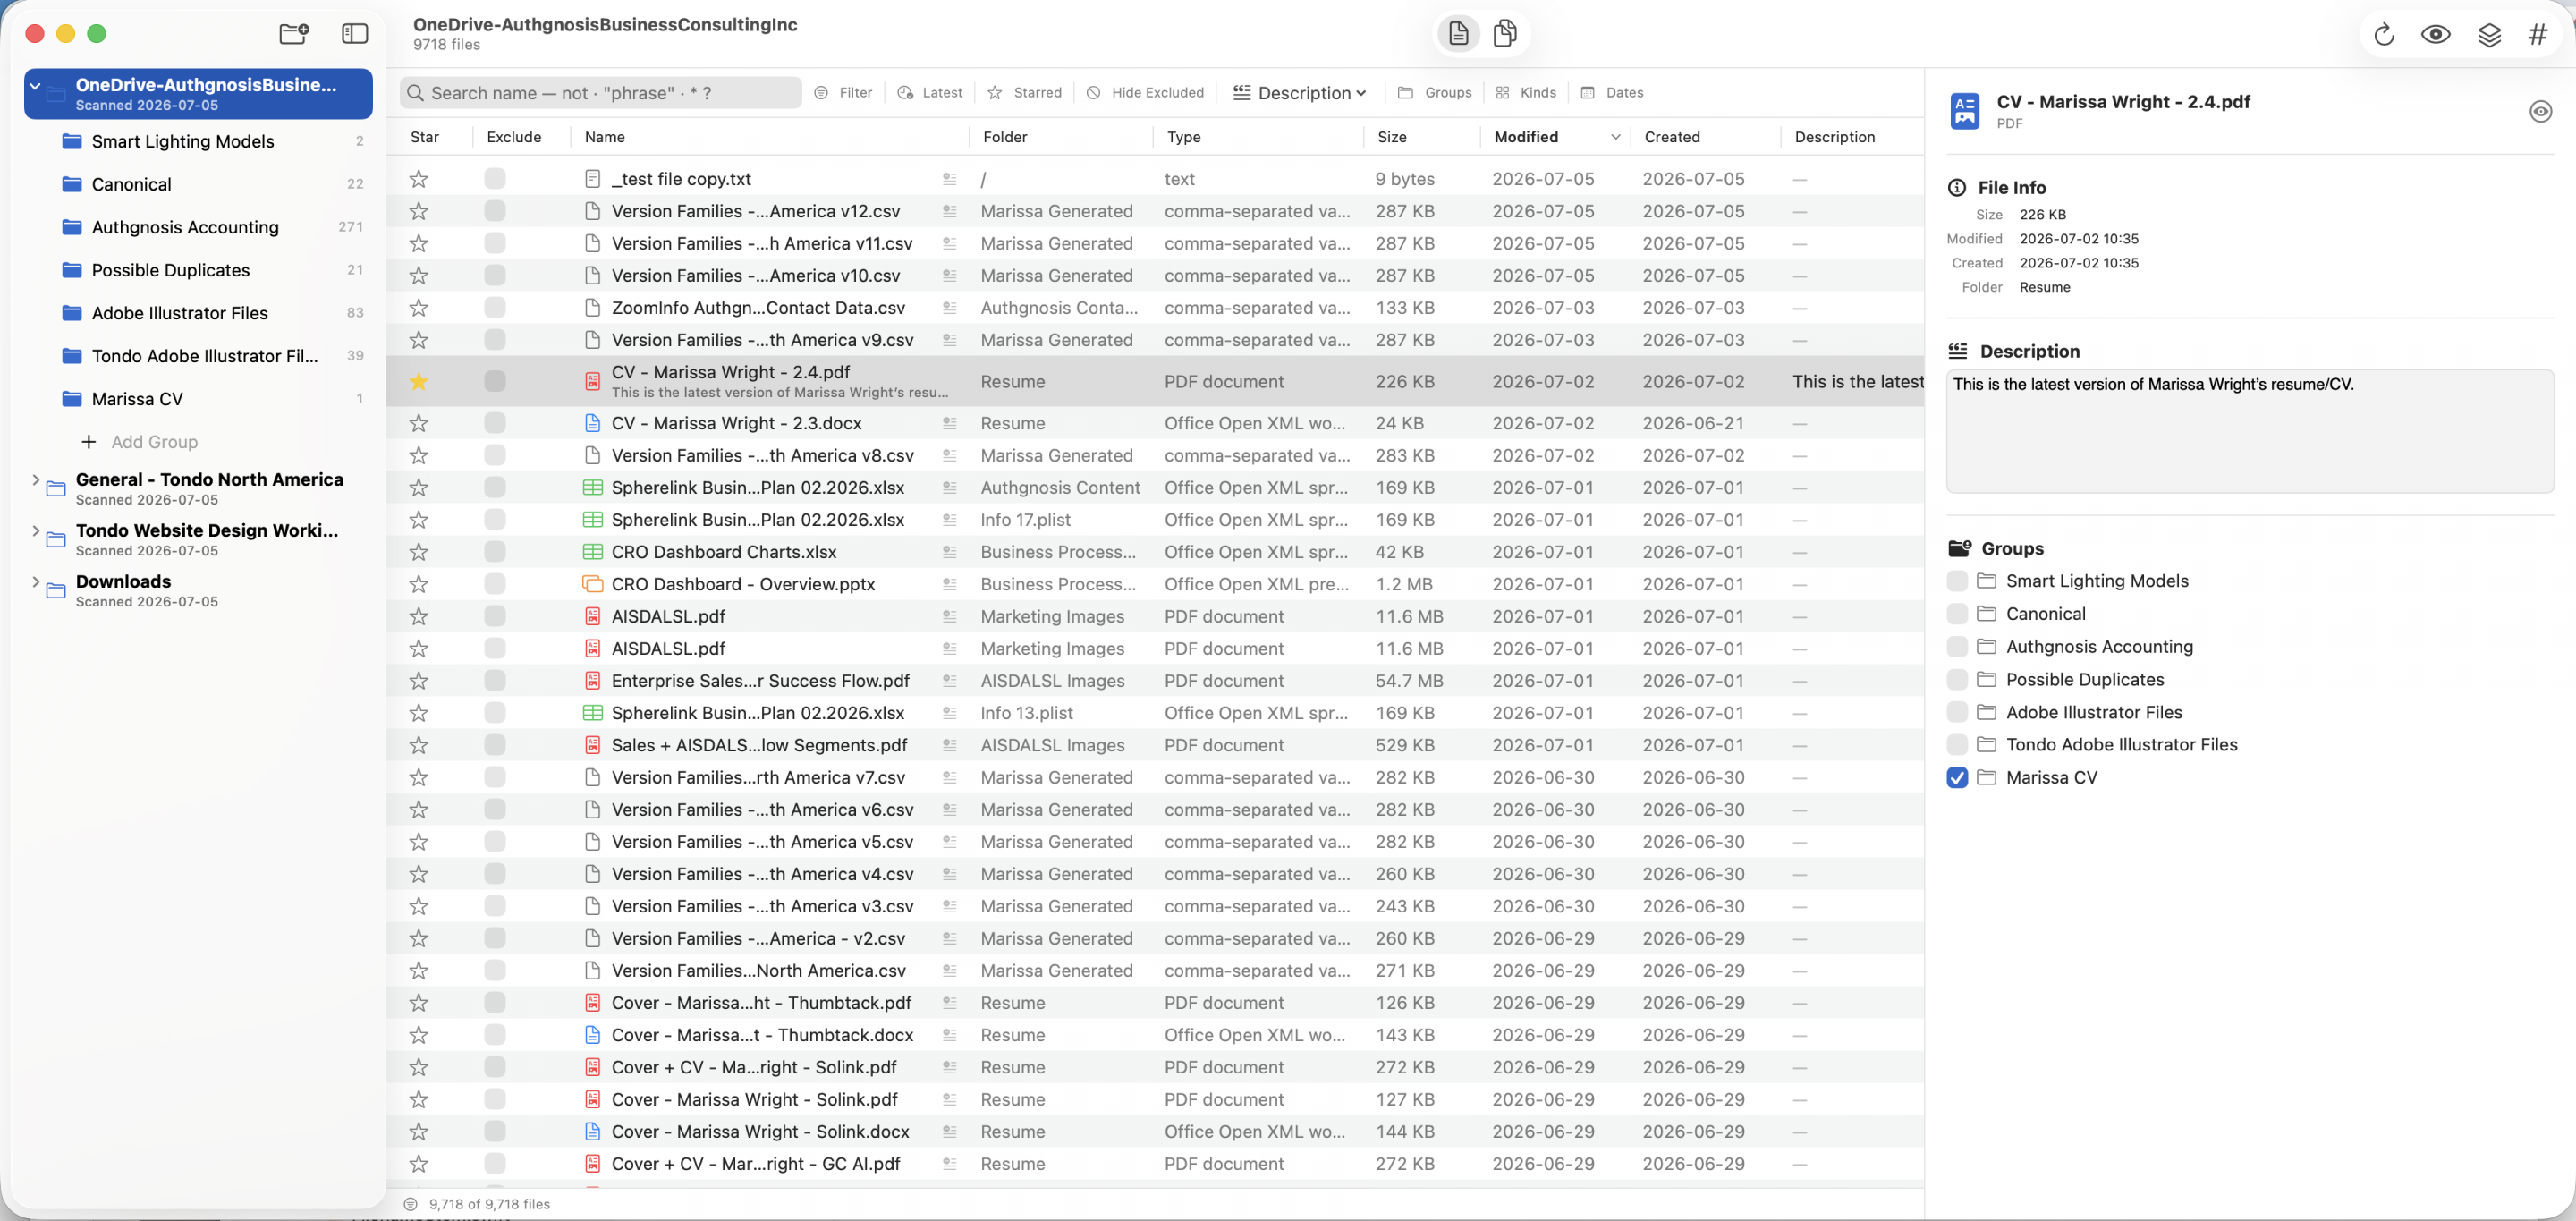Click the Filter toolbar item
Viewport: 2576px width, 1221px height.
843,93
